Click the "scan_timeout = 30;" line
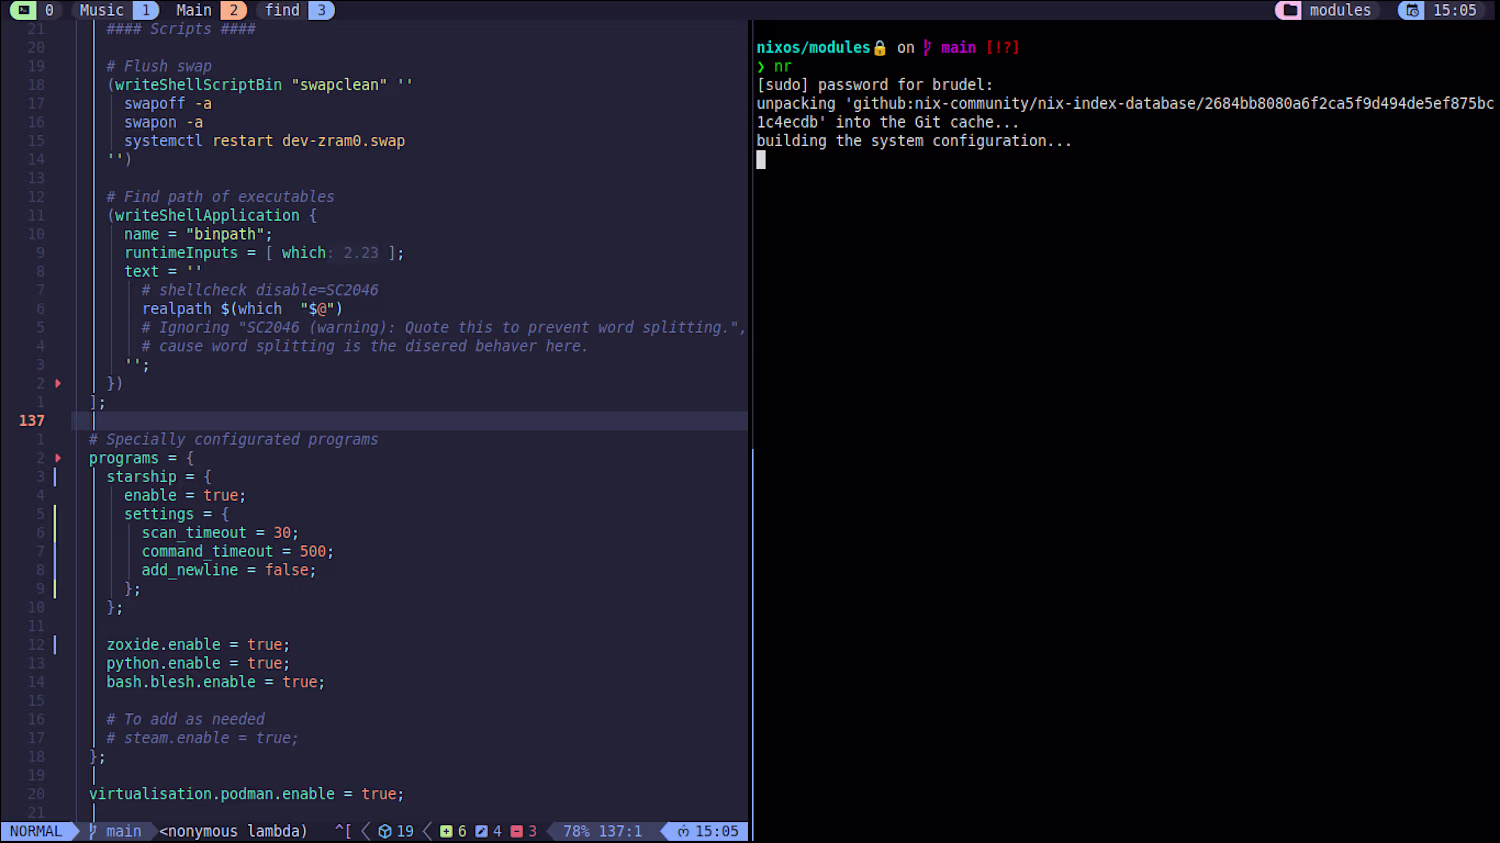 (x=220, y=533)
